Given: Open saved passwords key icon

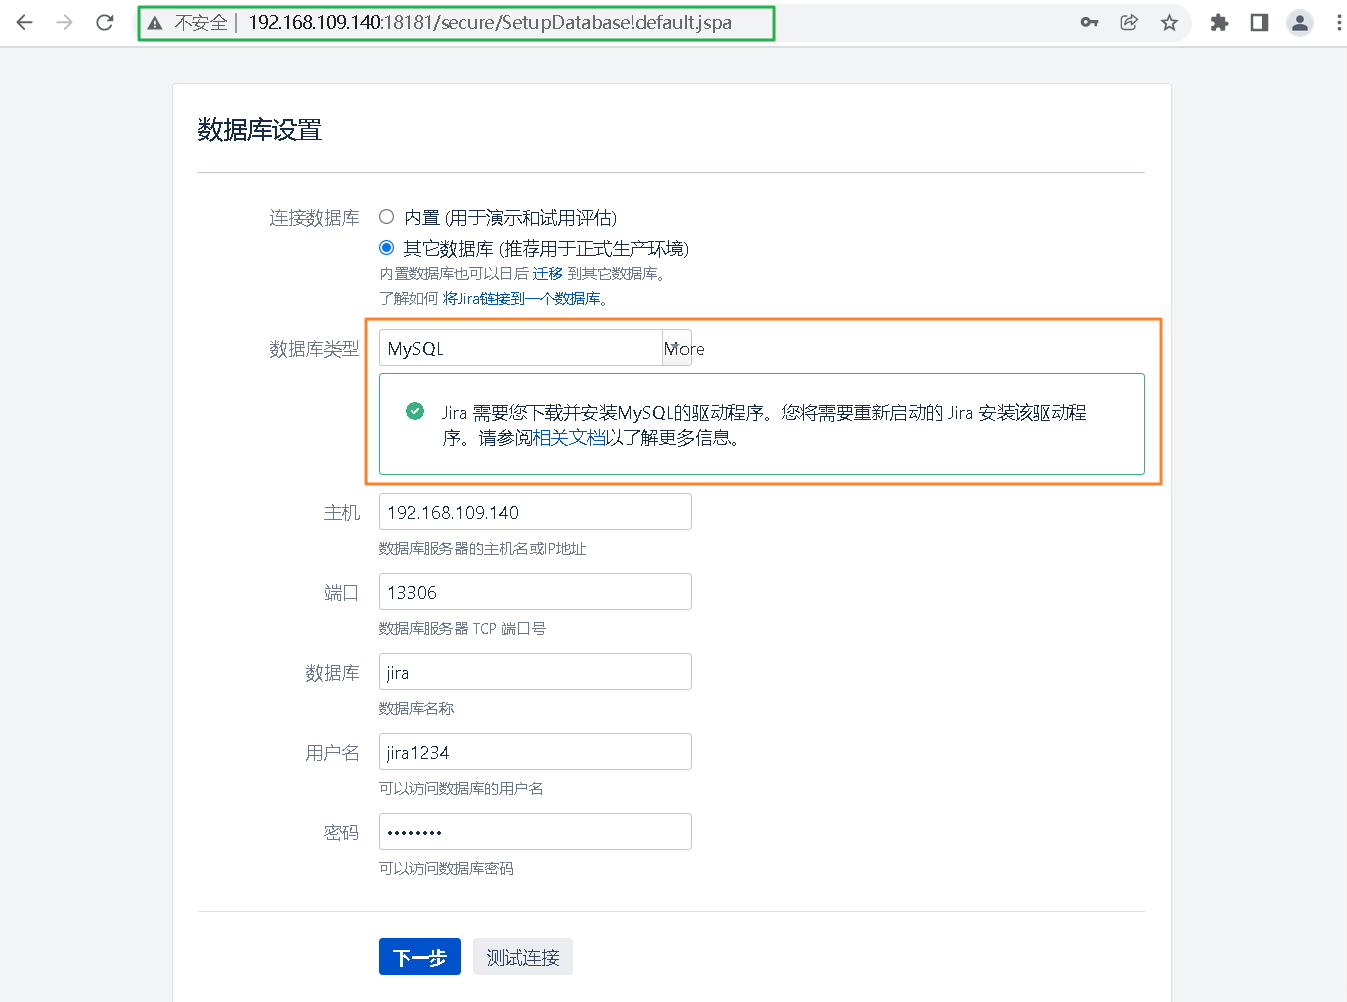Looking at the screenshot, I should (1089, 22).
